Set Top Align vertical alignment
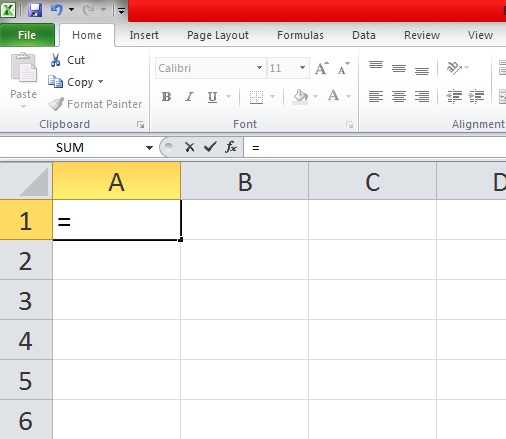The width and height of the screenshot is (506, 439). [x=376, y=65]
